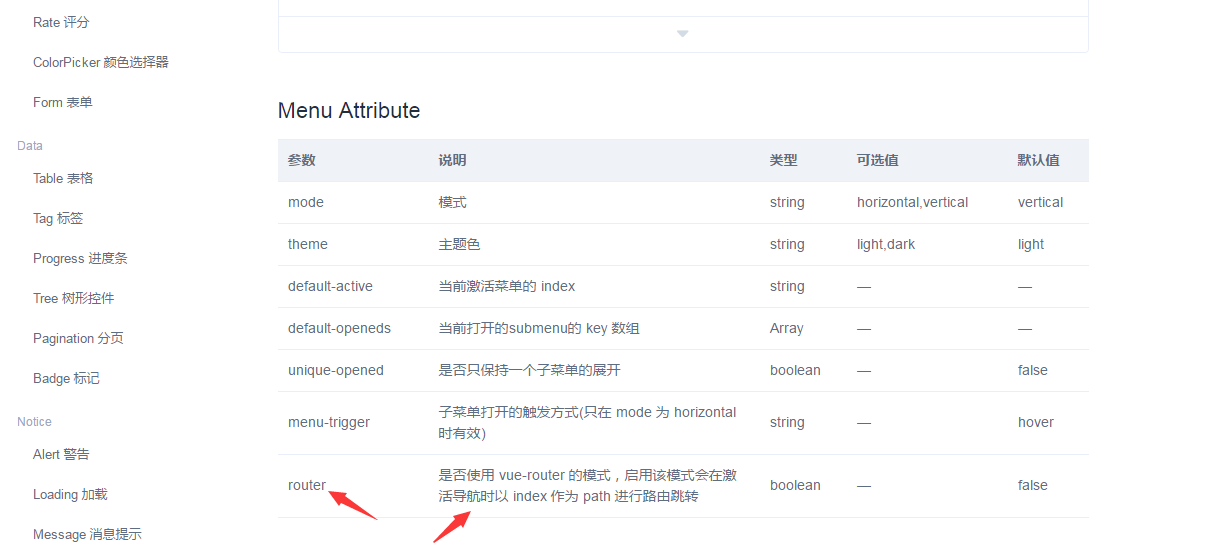Click the light,dark options cell
Viewport: 1230px width, 555px height.
point(884,244)
